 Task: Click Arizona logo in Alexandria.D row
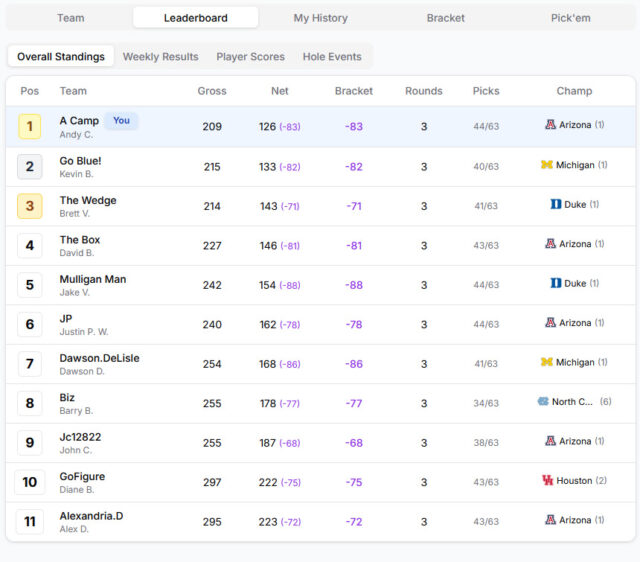coord(550,520)
